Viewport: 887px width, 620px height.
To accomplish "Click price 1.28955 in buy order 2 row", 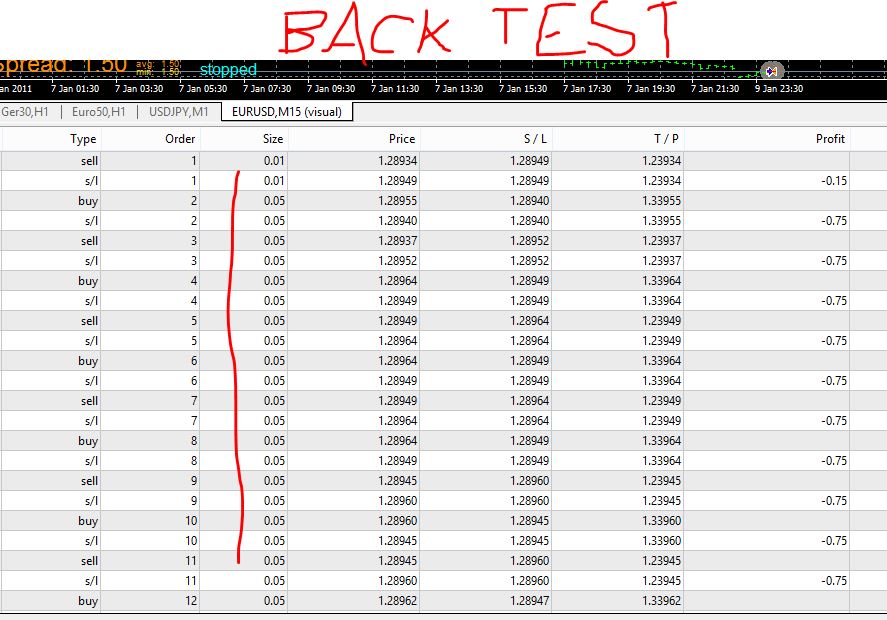I will click(x=398, y=201).
